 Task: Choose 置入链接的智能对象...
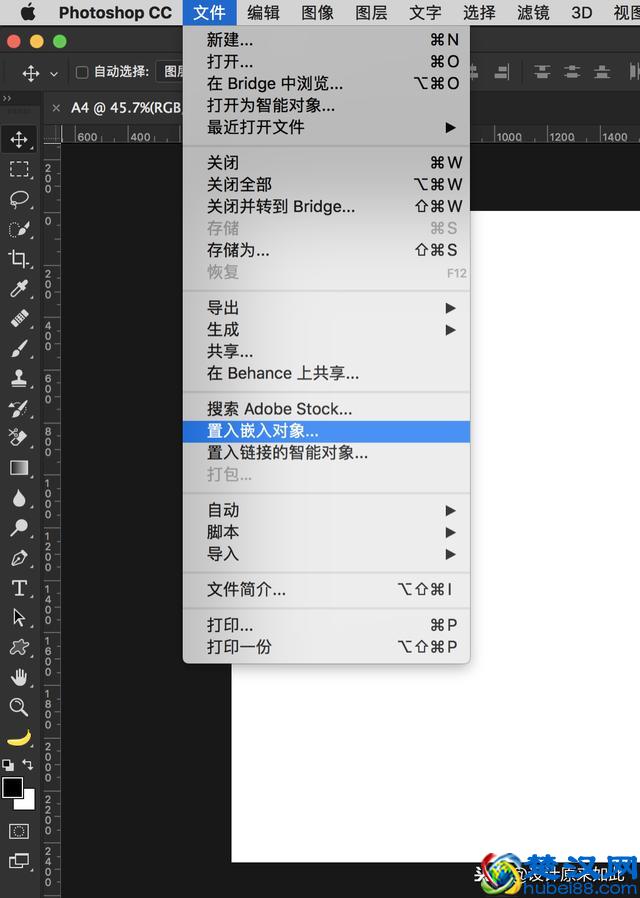pos(326,453)
